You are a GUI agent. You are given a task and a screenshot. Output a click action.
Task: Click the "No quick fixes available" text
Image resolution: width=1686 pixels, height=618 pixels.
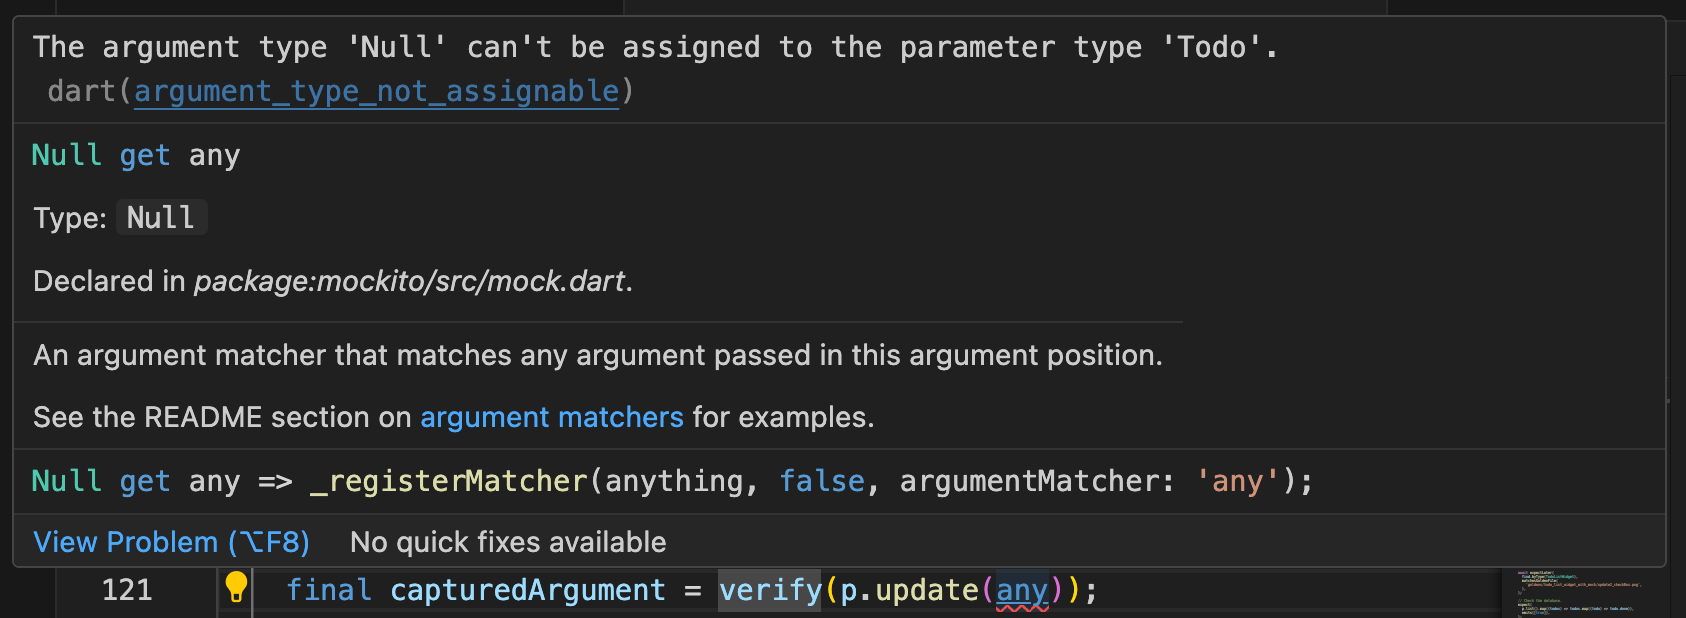tap(508, 542)
